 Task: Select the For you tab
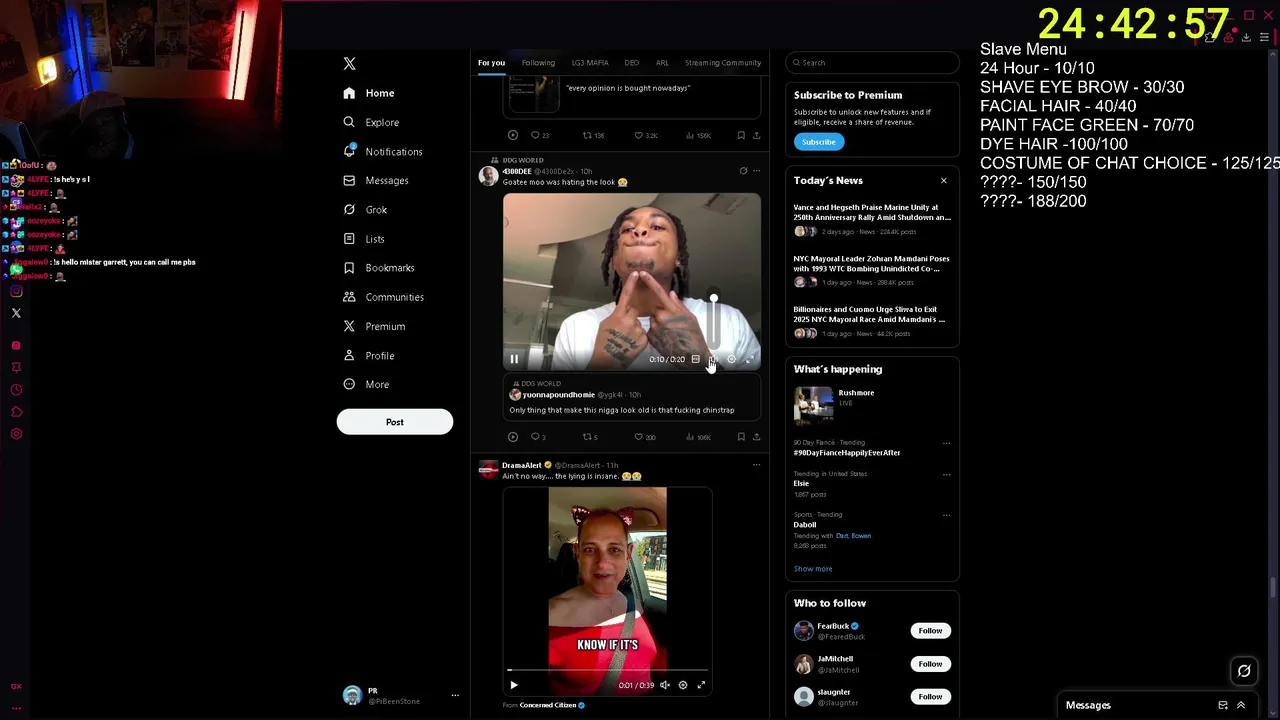[x=491, y=63]
